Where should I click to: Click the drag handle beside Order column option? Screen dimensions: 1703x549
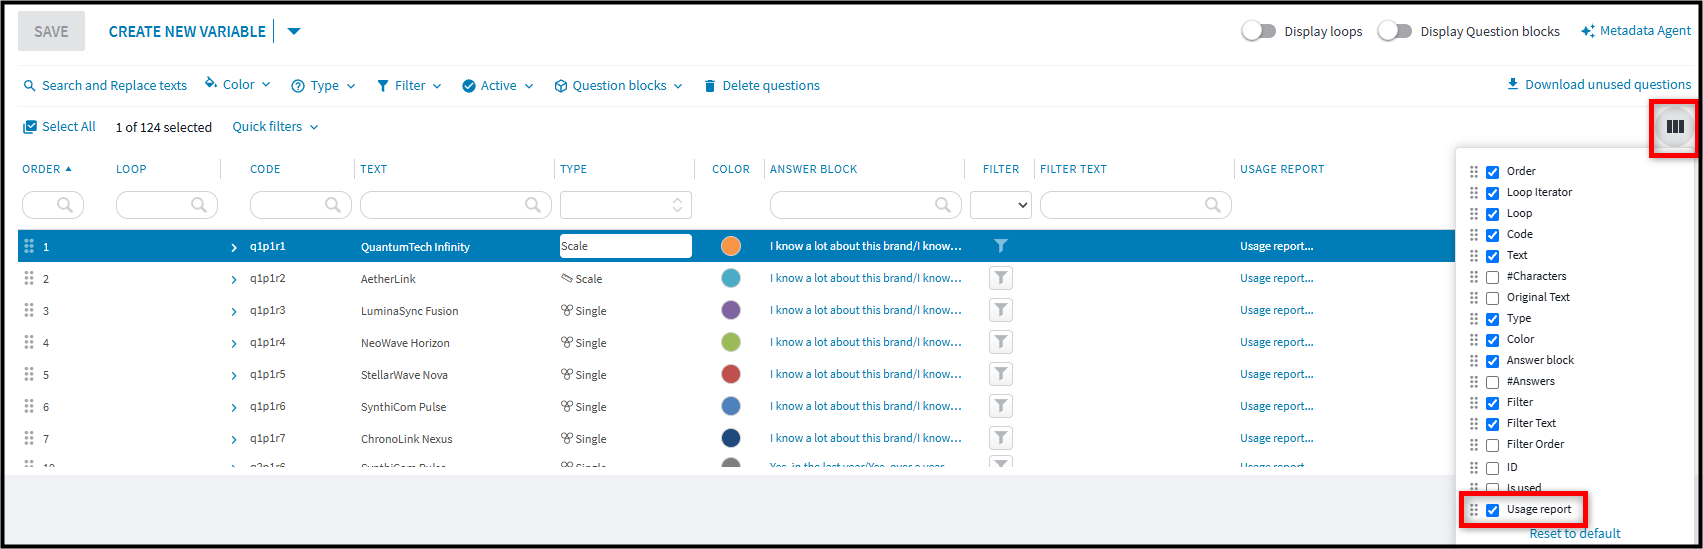click(x=1473, y=171)
